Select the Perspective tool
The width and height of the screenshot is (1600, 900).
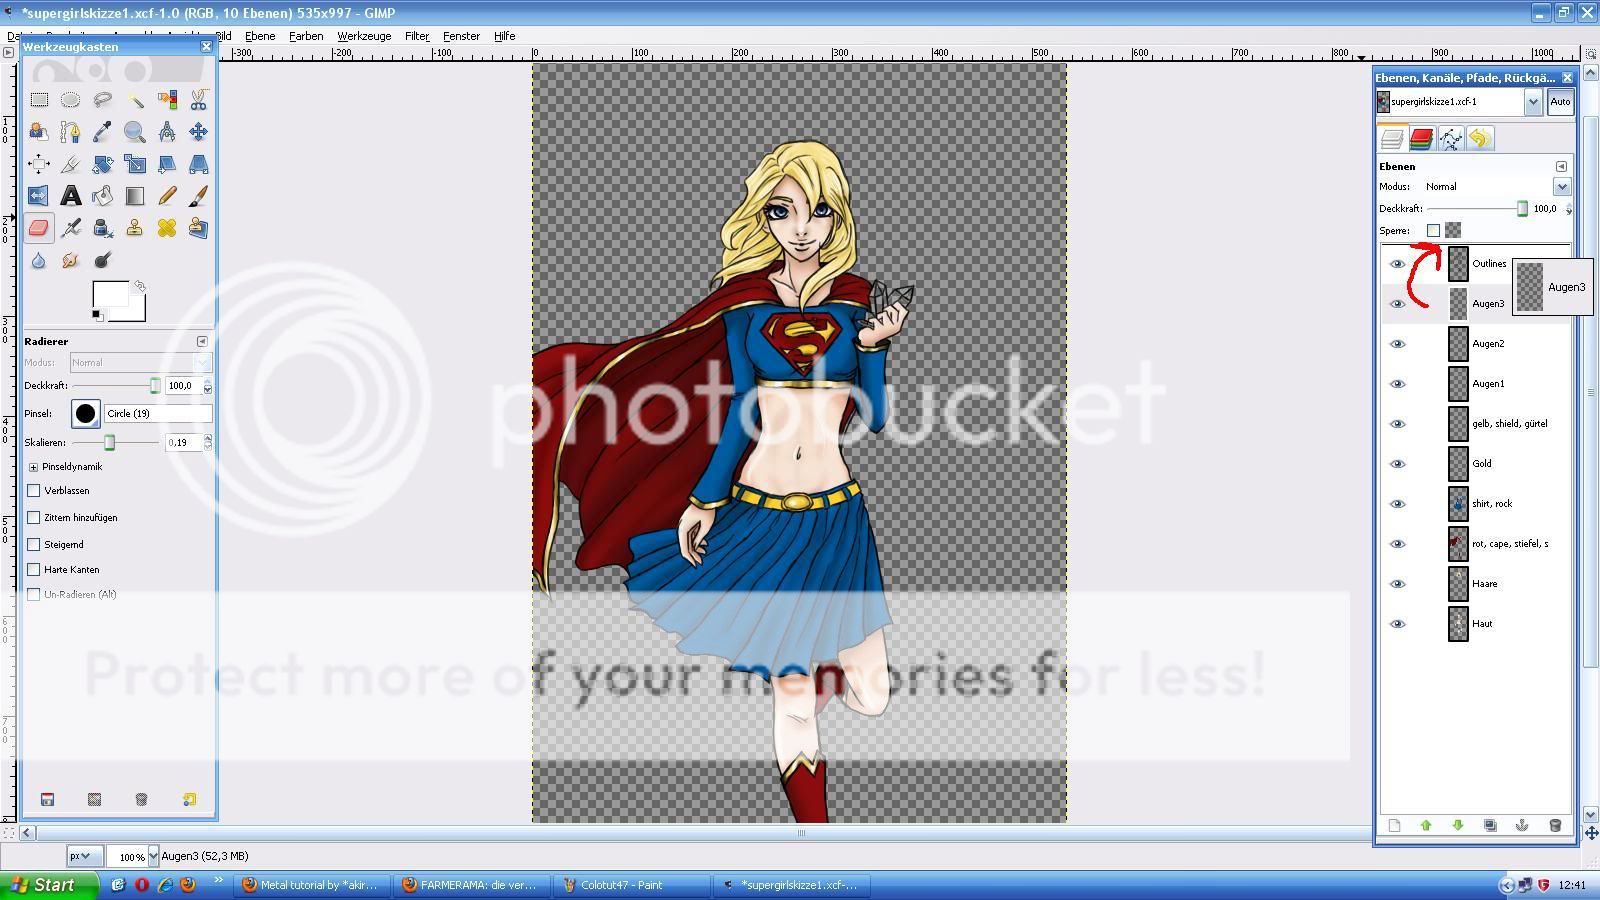199,164
